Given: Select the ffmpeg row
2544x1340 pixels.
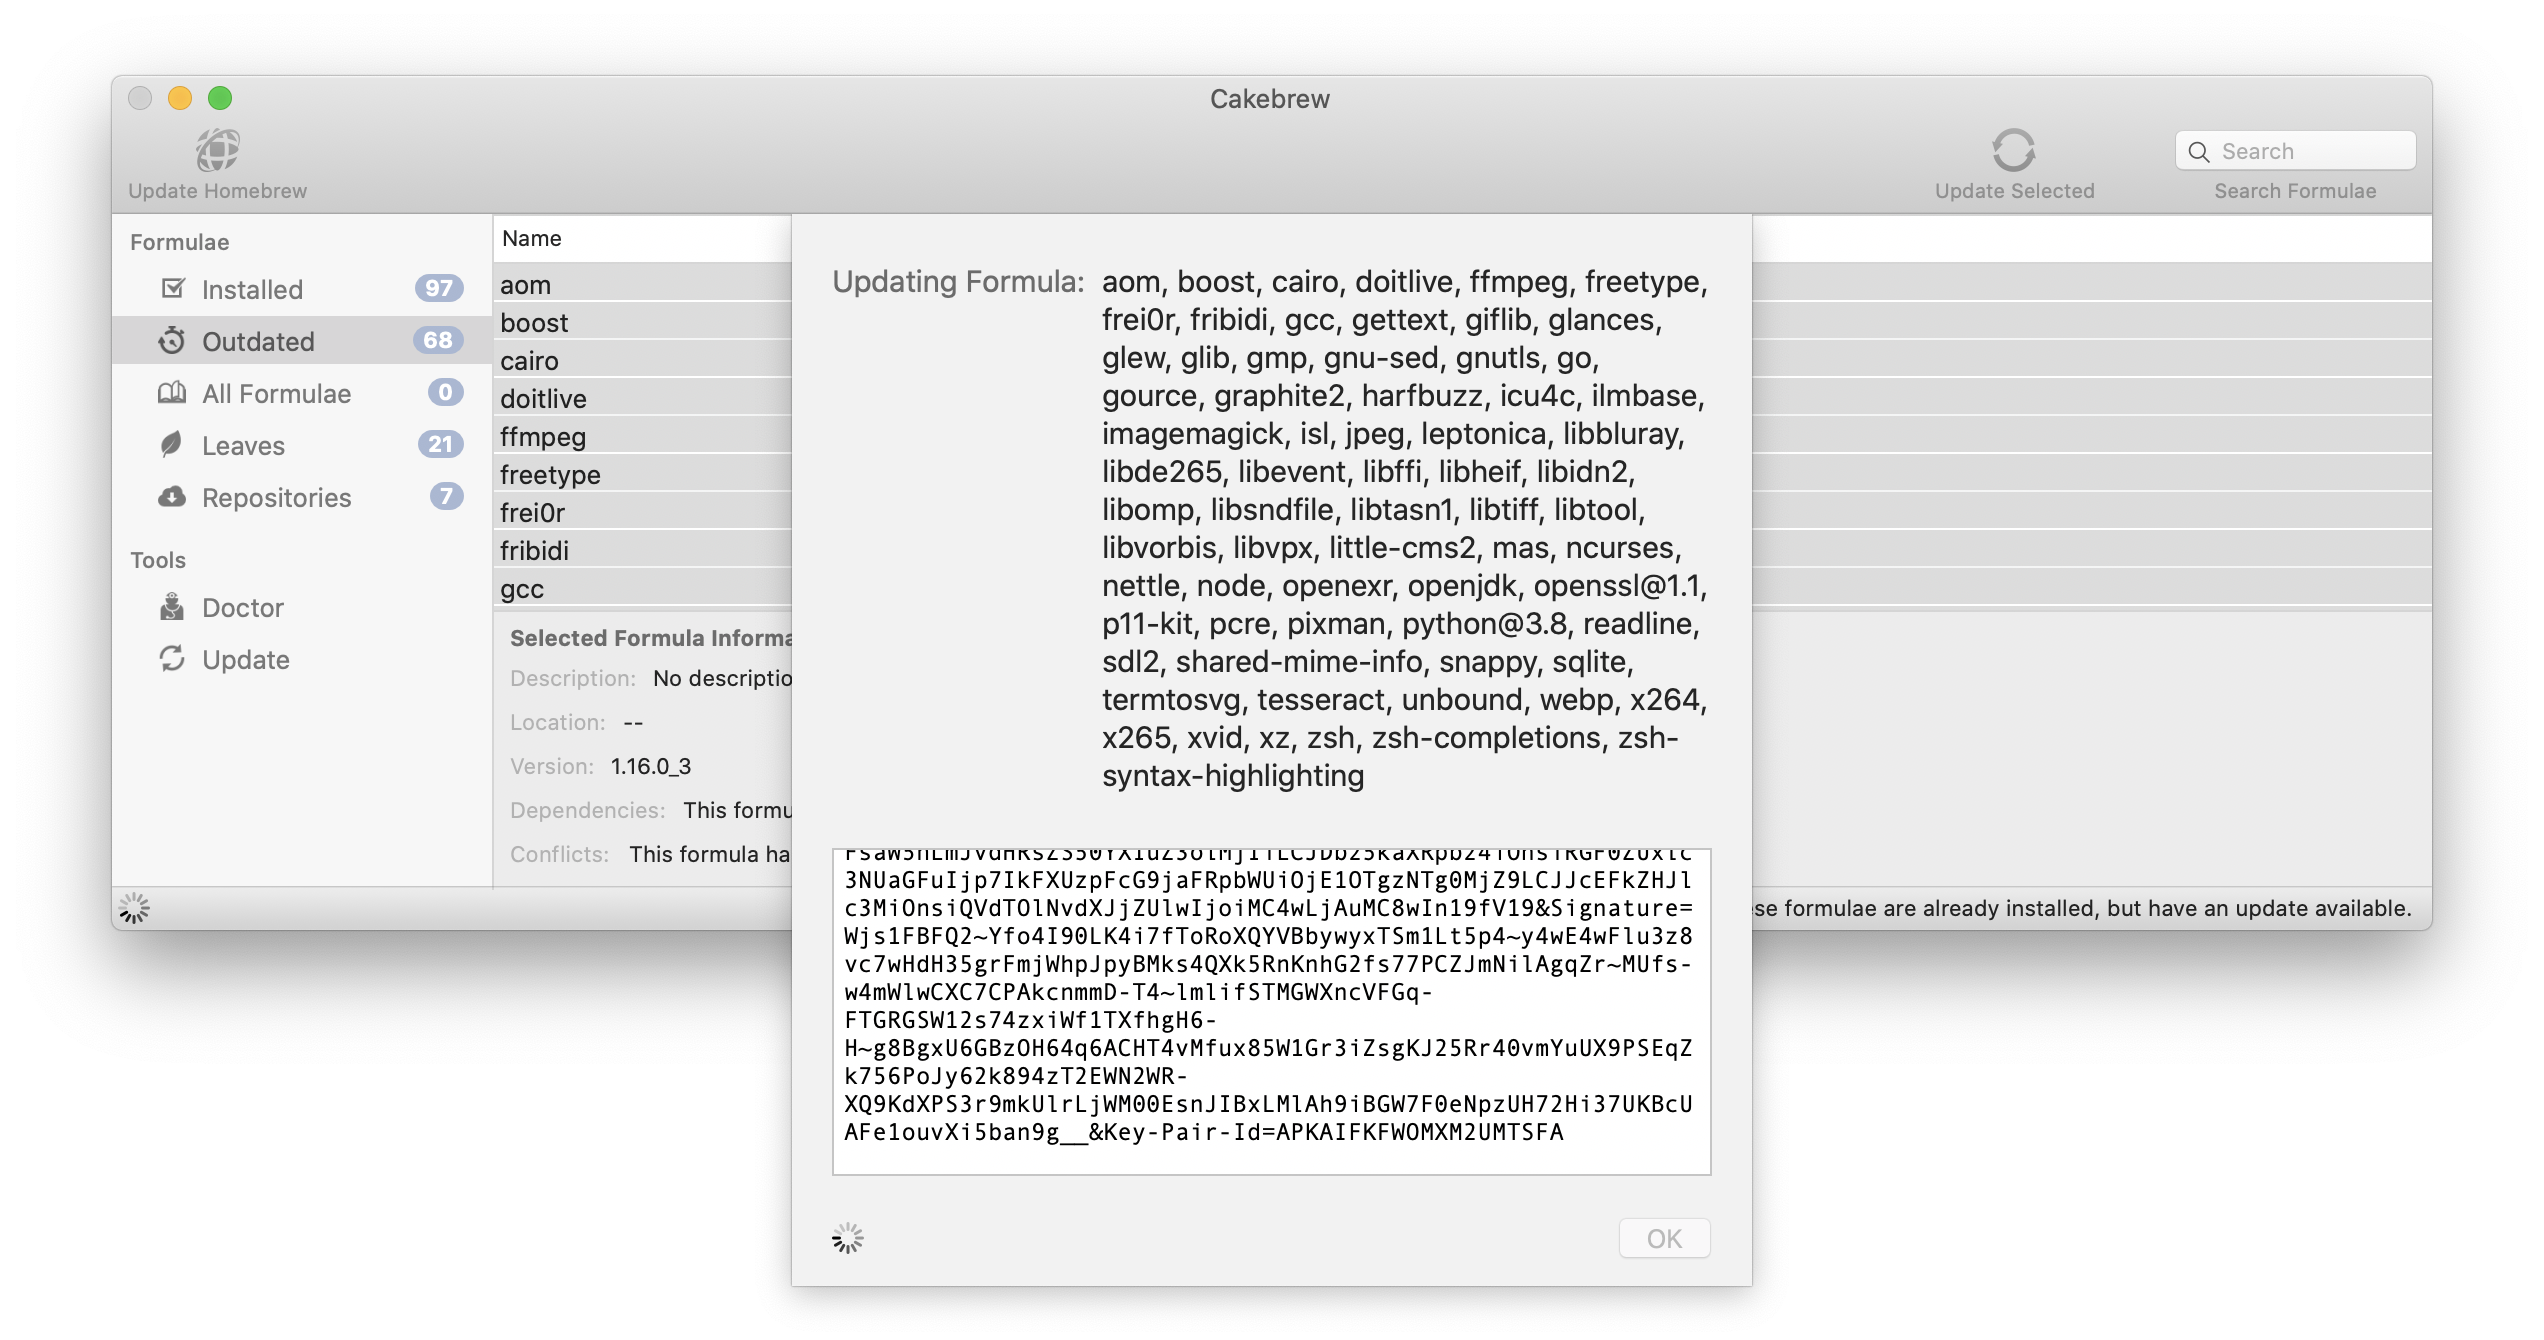Looking at the screenshot, I should click(x=642, y=436).
